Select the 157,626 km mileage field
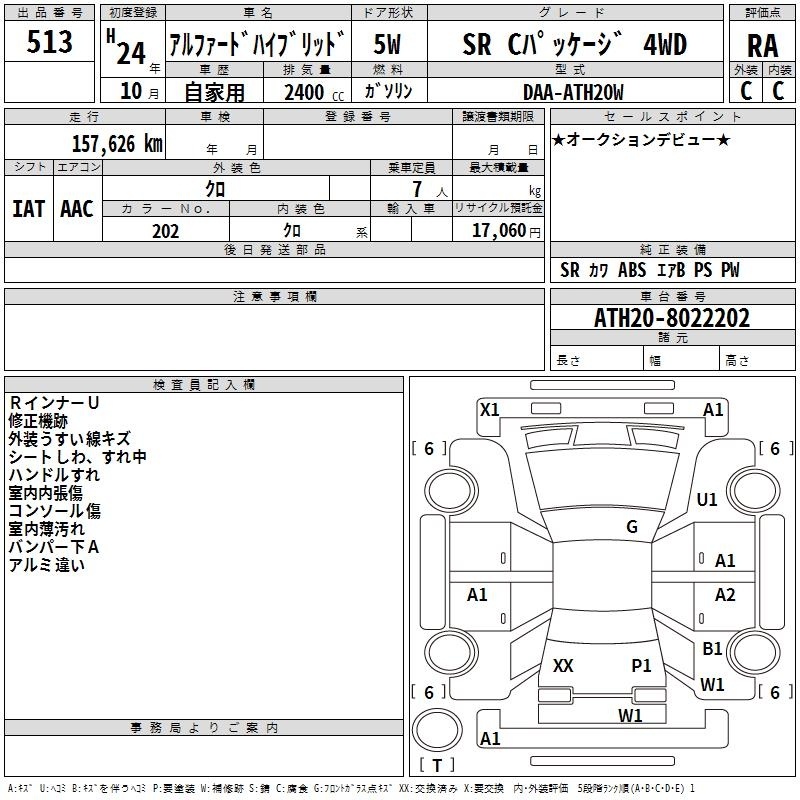 pyautogui.click(x=117, y=144)
